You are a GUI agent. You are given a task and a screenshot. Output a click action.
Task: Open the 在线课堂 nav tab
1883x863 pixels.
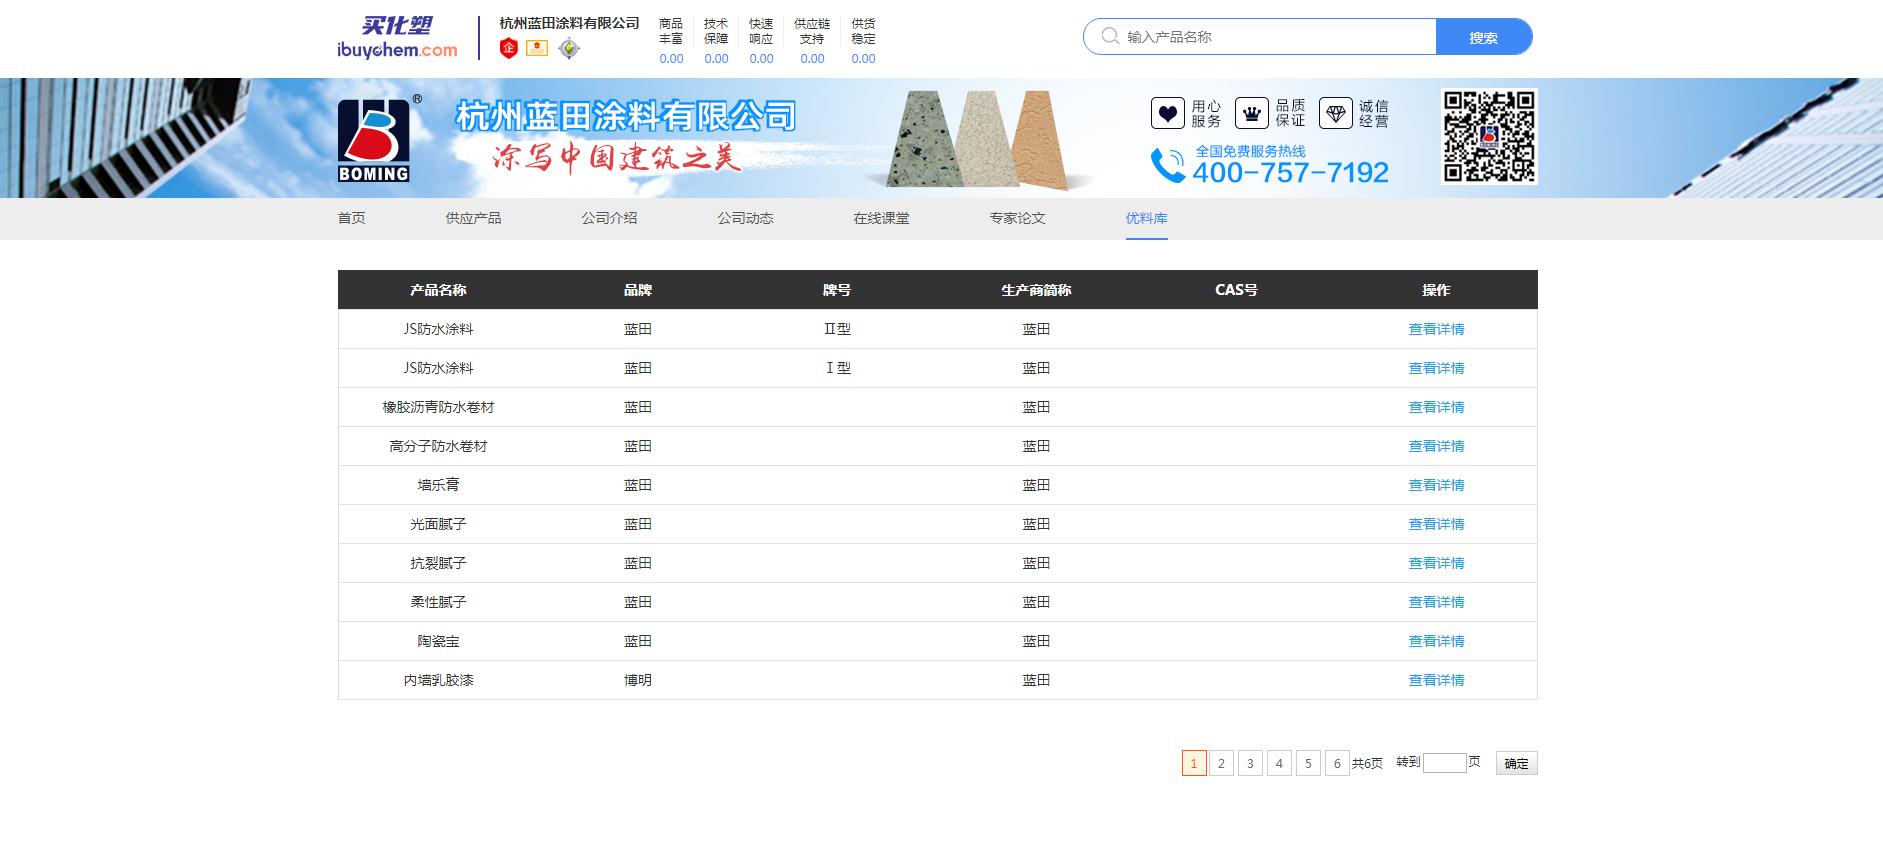[x=882, y=218]
